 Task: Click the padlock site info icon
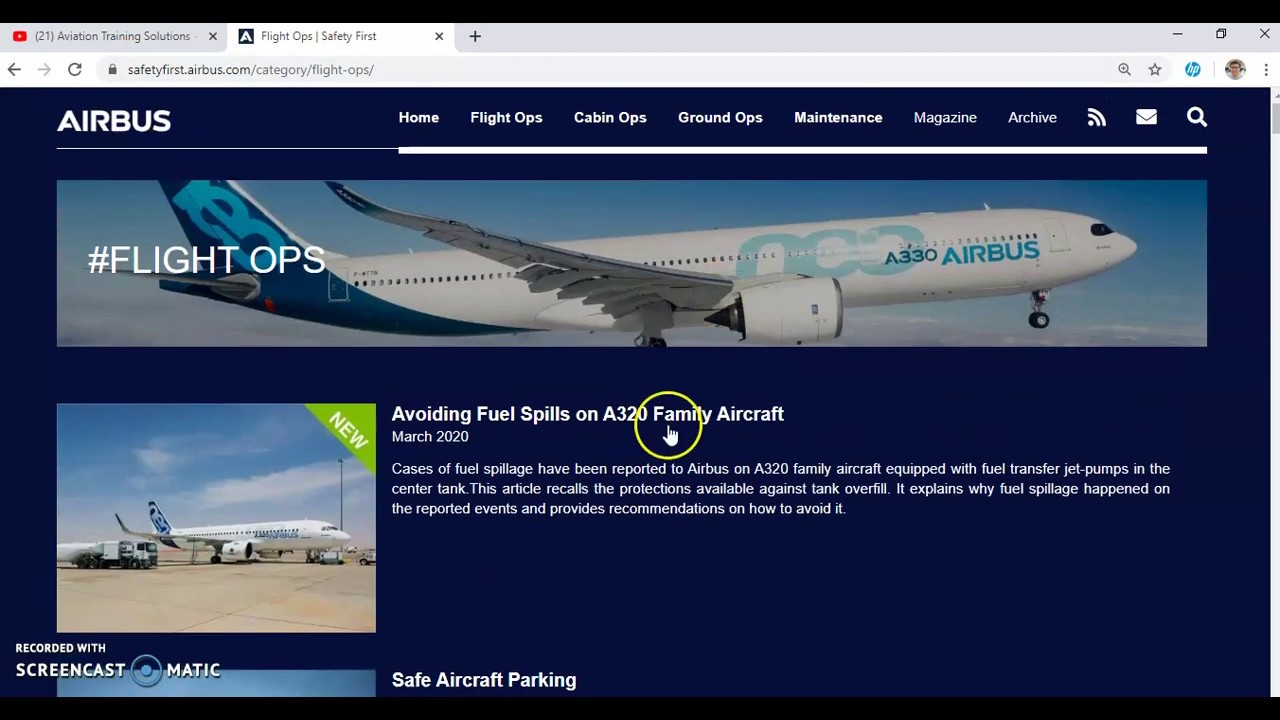[x=112, y=69]
